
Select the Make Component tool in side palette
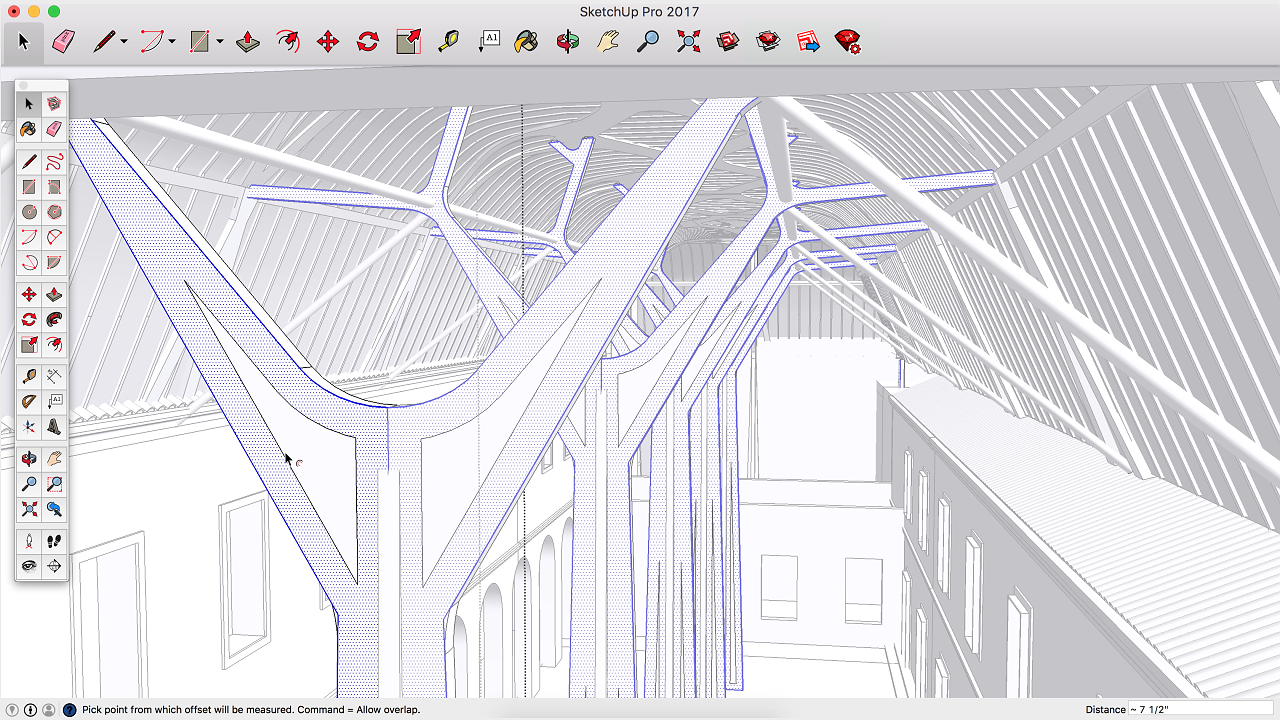click(54, 104)
